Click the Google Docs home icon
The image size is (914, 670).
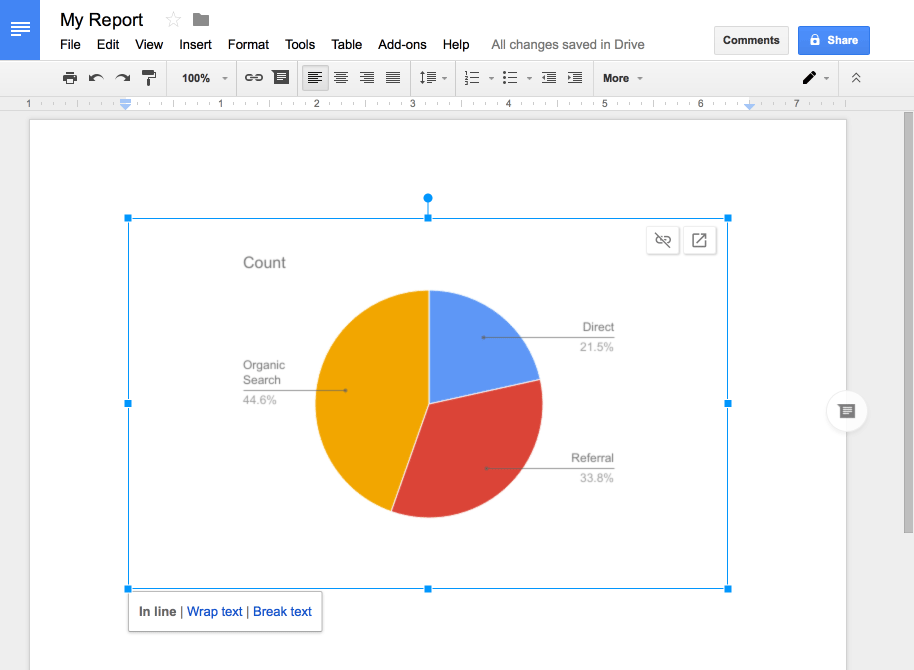(x=20, y=29)
